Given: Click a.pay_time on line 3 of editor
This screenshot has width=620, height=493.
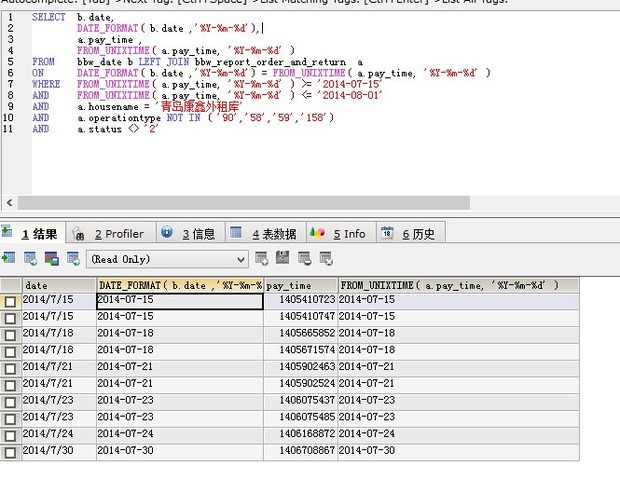Looking at the screenshot, I should pos(105,40).
